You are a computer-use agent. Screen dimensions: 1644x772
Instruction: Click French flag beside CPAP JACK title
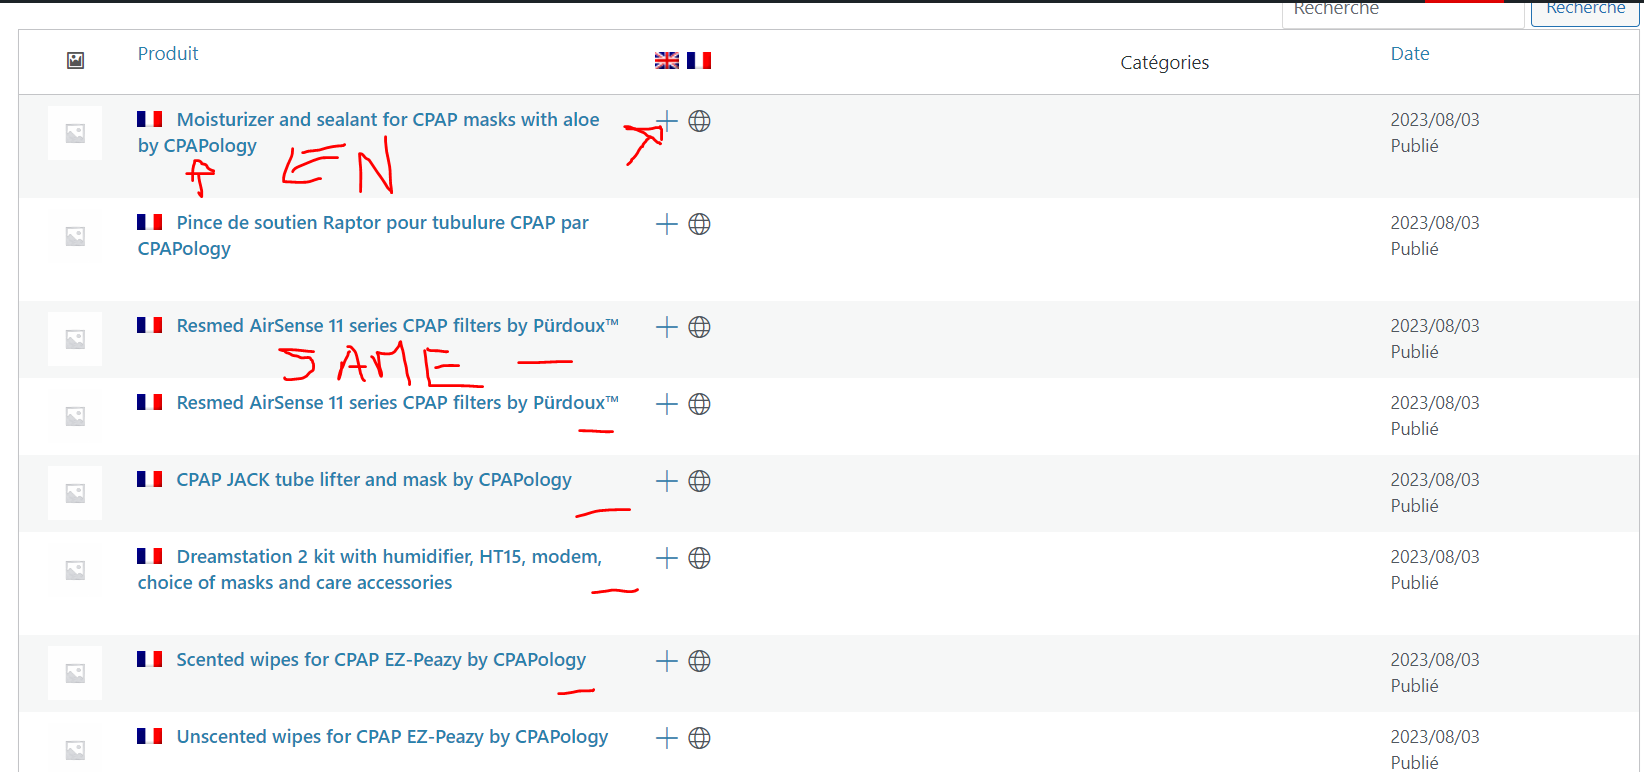click(150, 479)
